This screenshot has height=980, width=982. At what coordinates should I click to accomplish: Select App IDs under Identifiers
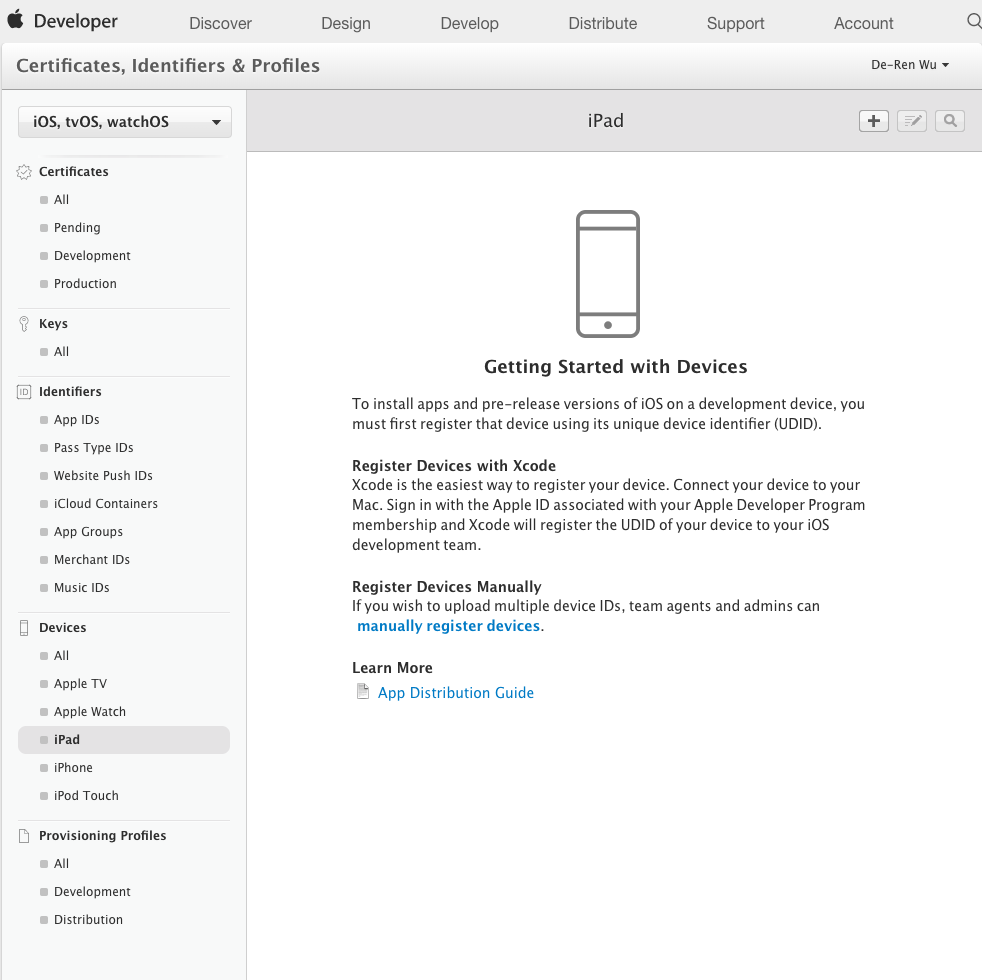pyautogui.click(x=76, y=420)
